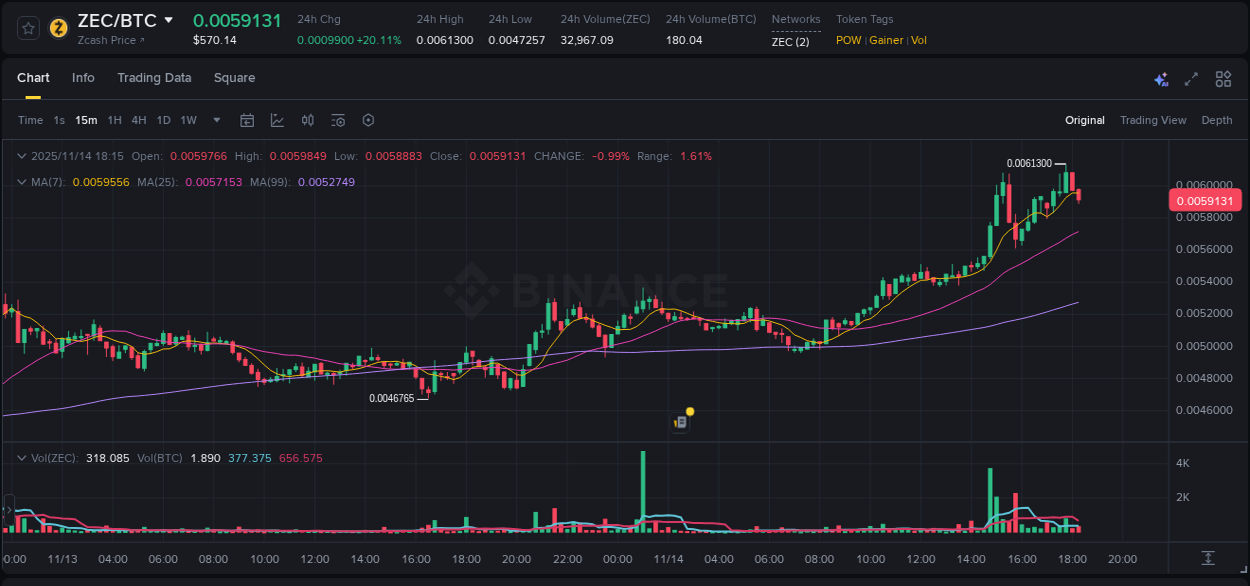1250x586 pixels.
Task: Open the indicator settings icon
Action: point(338,120)
